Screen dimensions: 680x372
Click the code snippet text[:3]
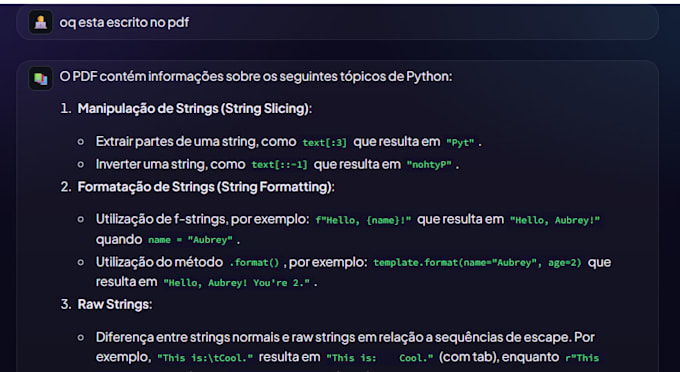point(325,143)
